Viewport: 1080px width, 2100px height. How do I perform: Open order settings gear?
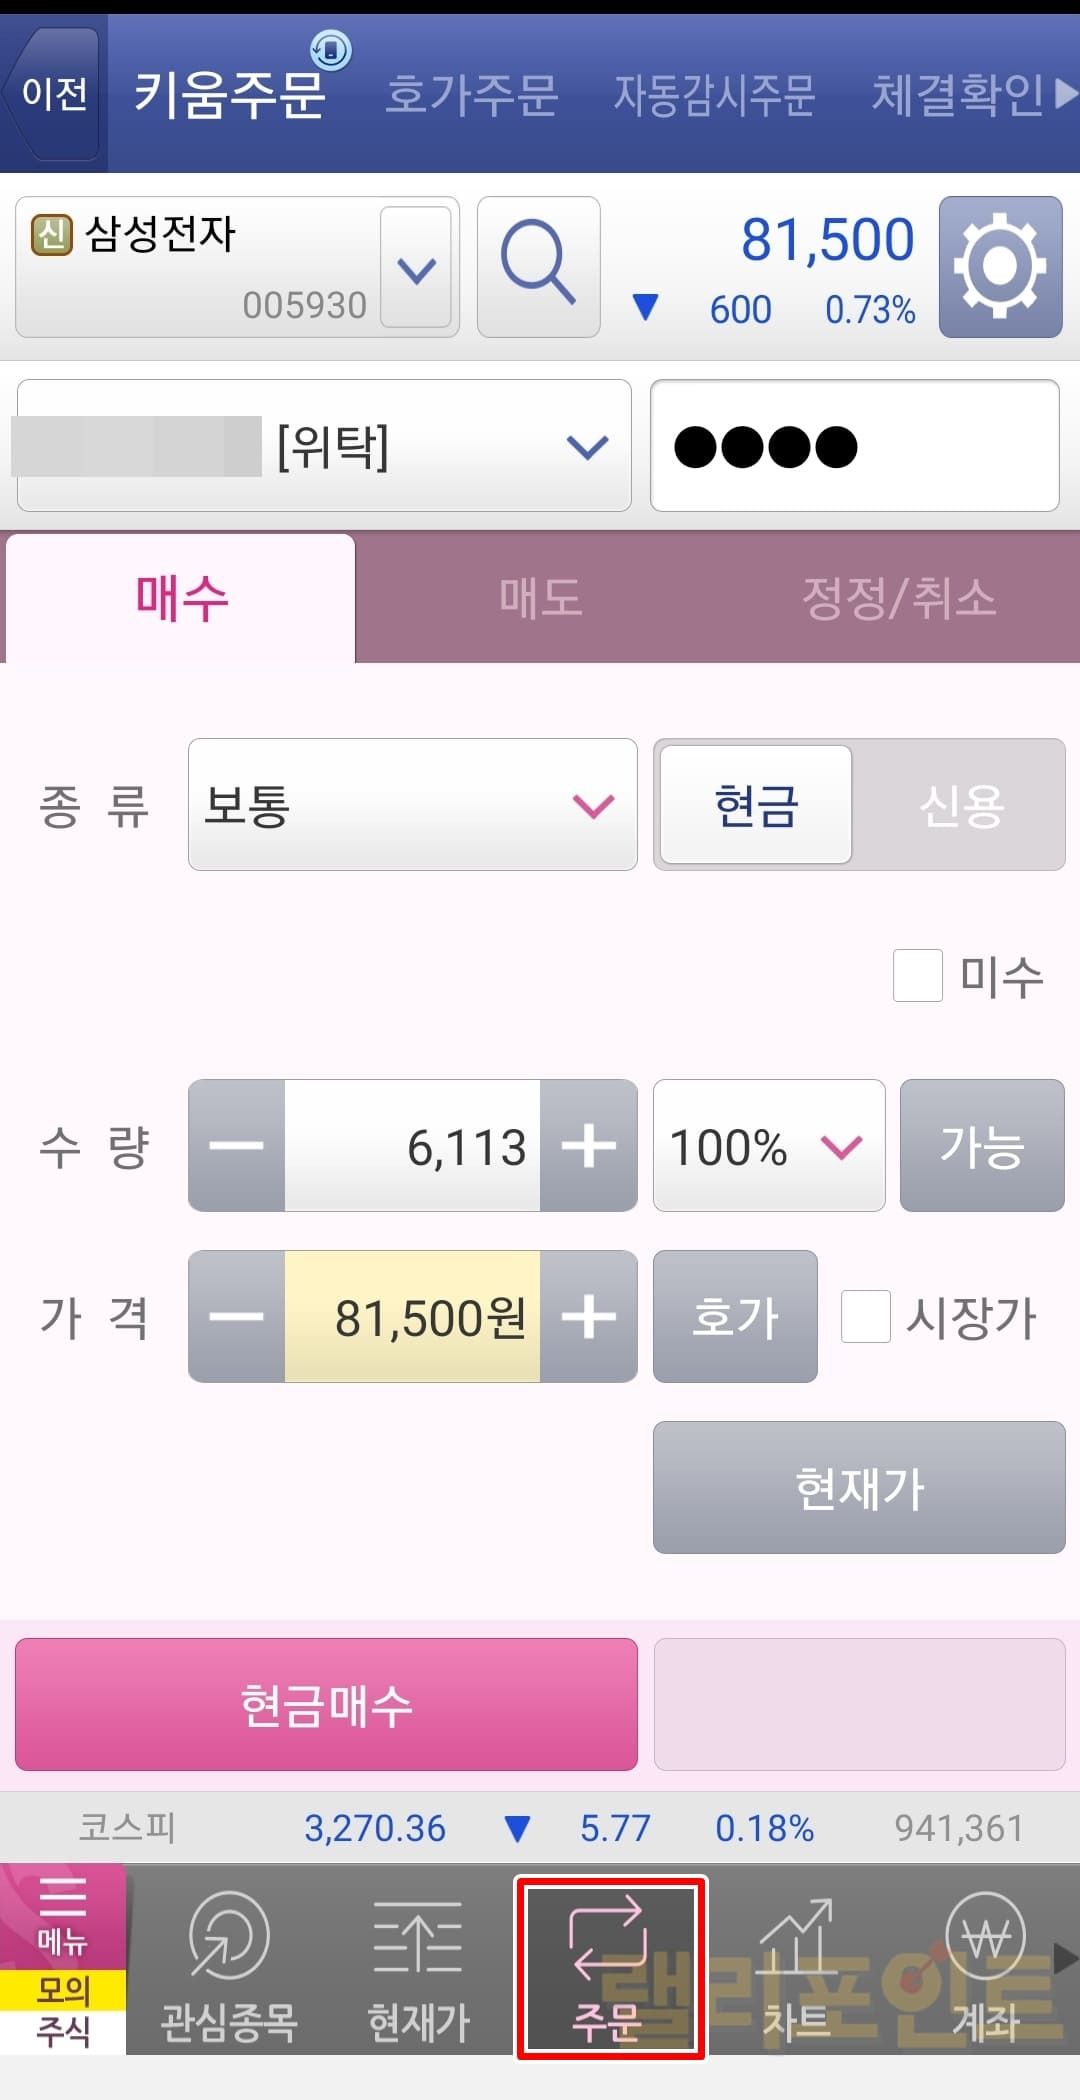point(999,266)
